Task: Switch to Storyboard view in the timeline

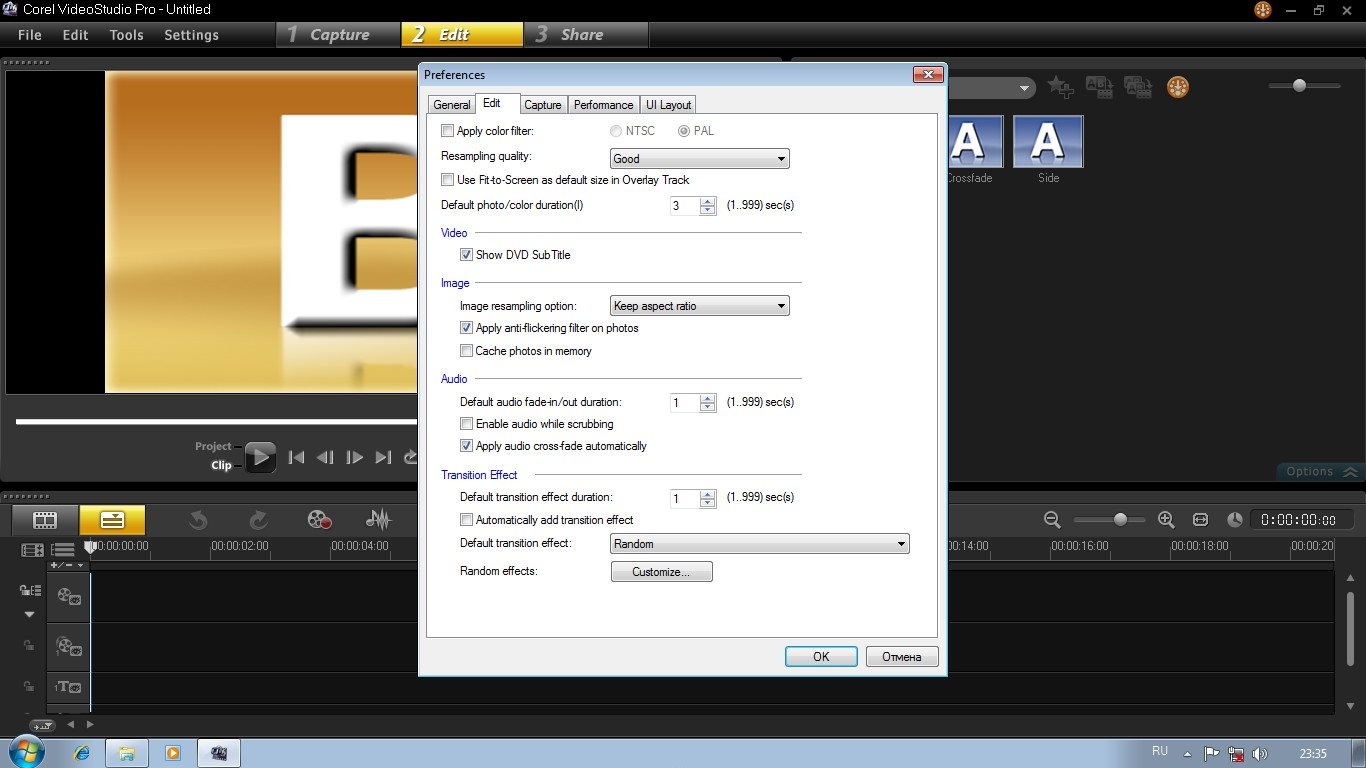Action: click(x=45, y=520)
